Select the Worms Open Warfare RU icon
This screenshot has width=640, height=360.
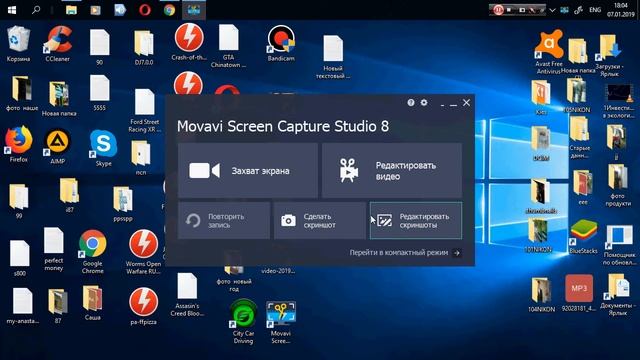point(143,252)
